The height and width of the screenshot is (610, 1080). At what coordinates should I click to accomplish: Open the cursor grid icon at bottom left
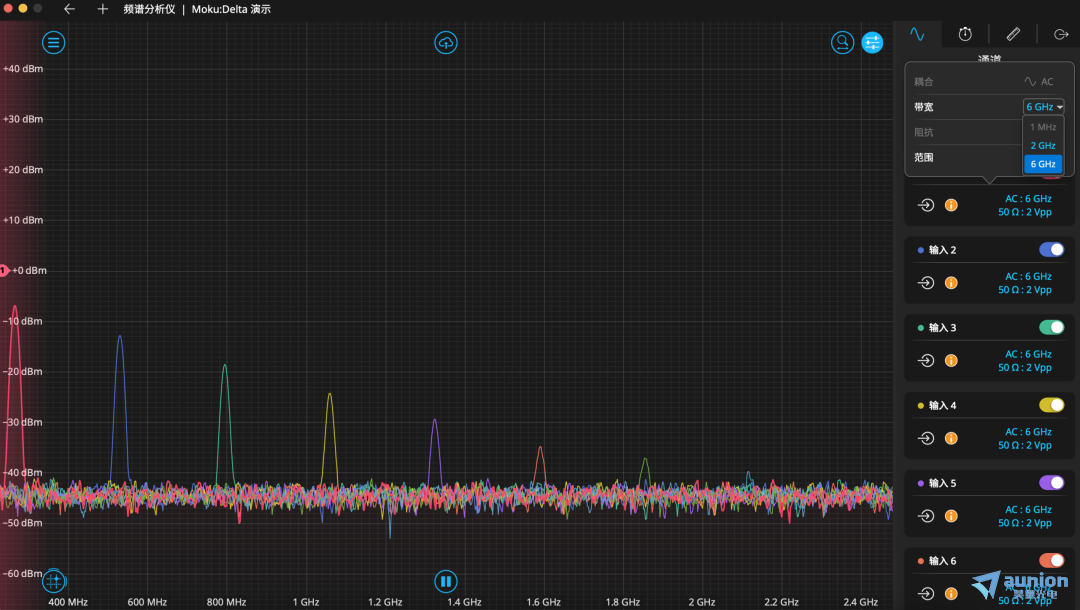(x=53, y=580)
